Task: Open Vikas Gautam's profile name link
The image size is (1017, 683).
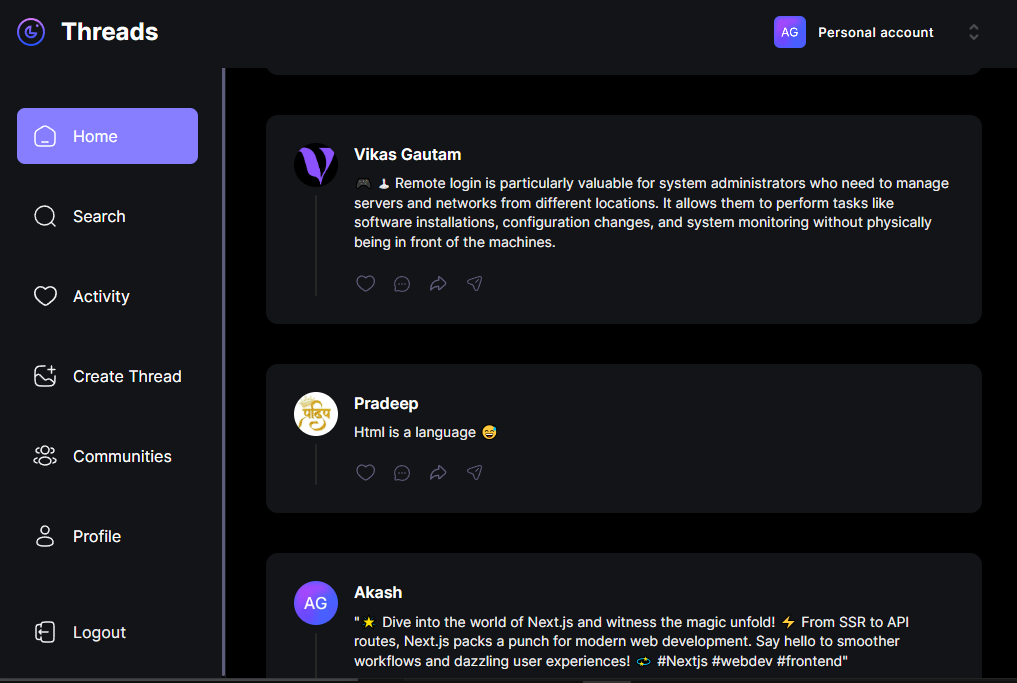Action: tap(407, 154)
